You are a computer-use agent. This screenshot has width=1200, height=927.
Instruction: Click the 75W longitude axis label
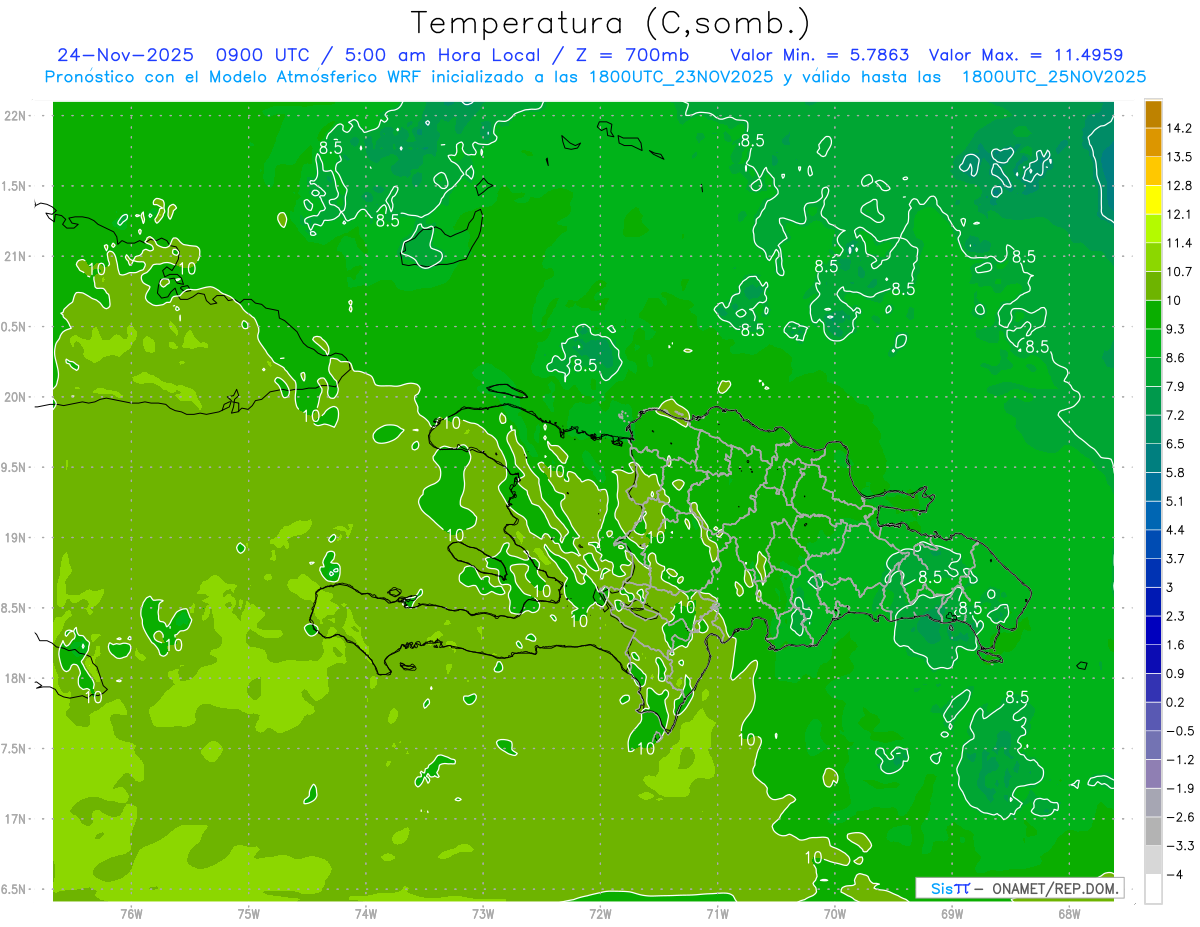(x=249, y=914)
